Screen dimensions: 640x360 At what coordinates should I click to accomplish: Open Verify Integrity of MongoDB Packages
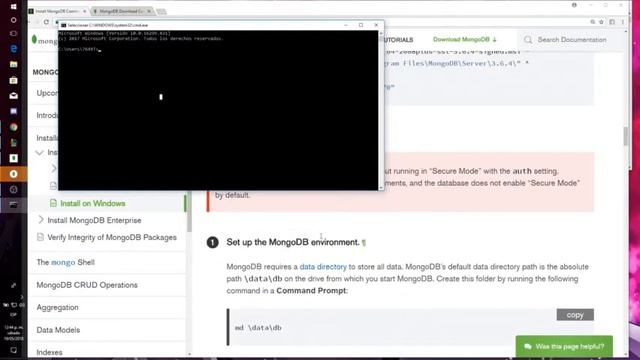pos(112,237)
